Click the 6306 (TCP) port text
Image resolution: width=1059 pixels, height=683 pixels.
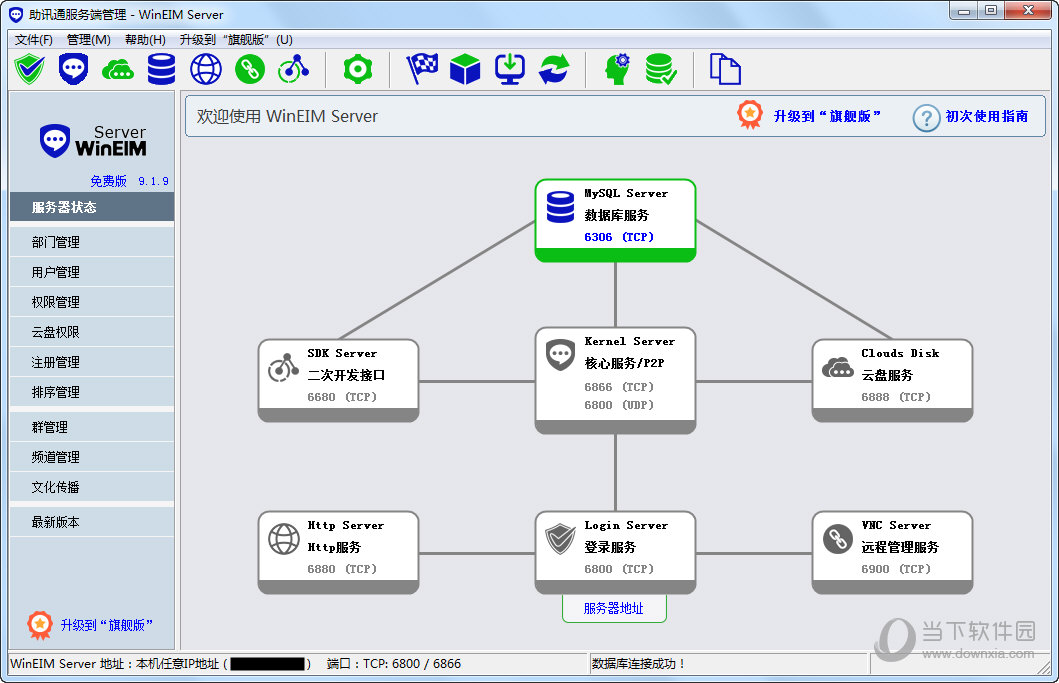(x=619, y=237)
